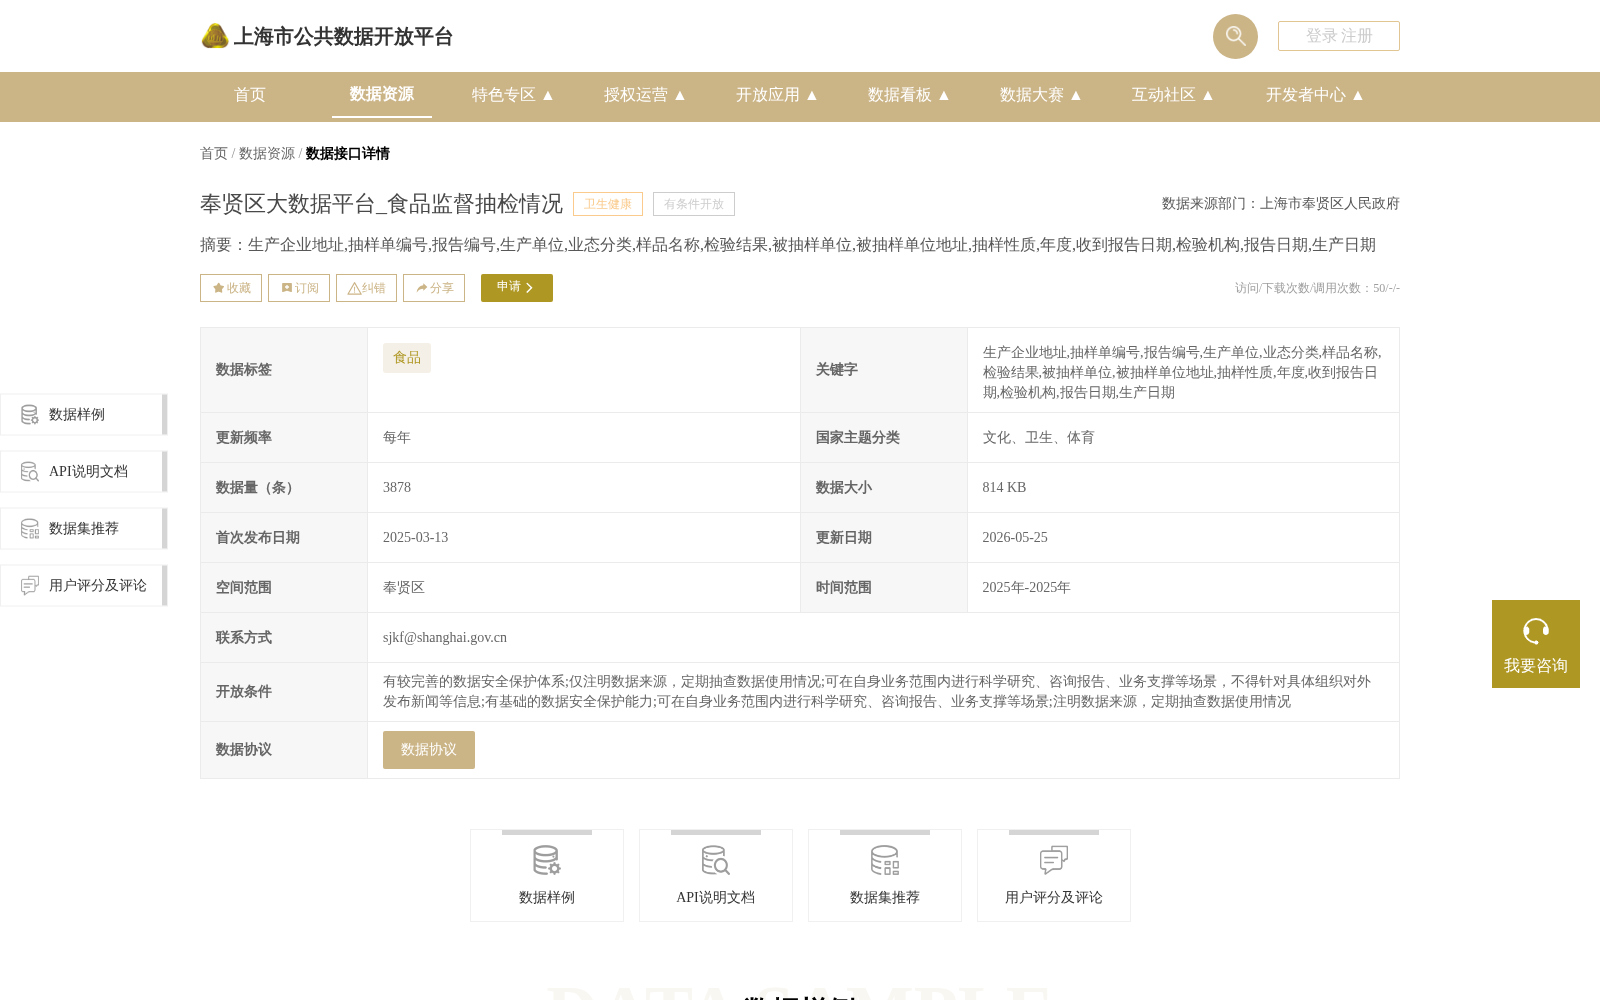Click bottom 数据样例 card icon
The image size is (1600, 1000).
547,860
